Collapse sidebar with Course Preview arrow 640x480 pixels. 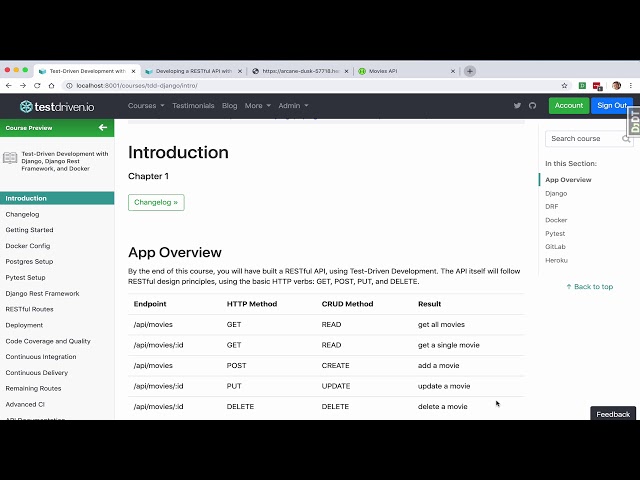(103, 128)
